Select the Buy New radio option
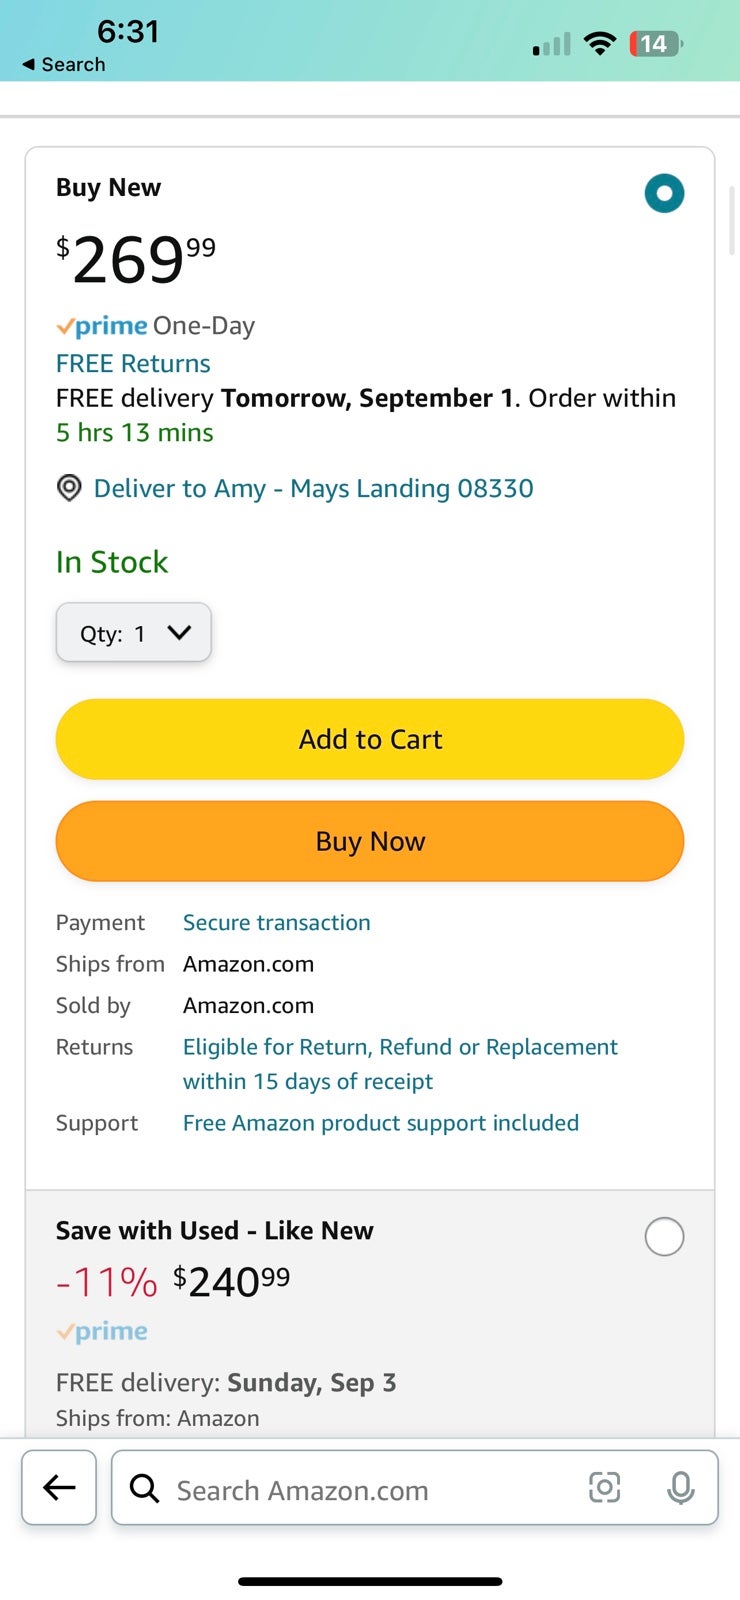 (x=664, y=193)
